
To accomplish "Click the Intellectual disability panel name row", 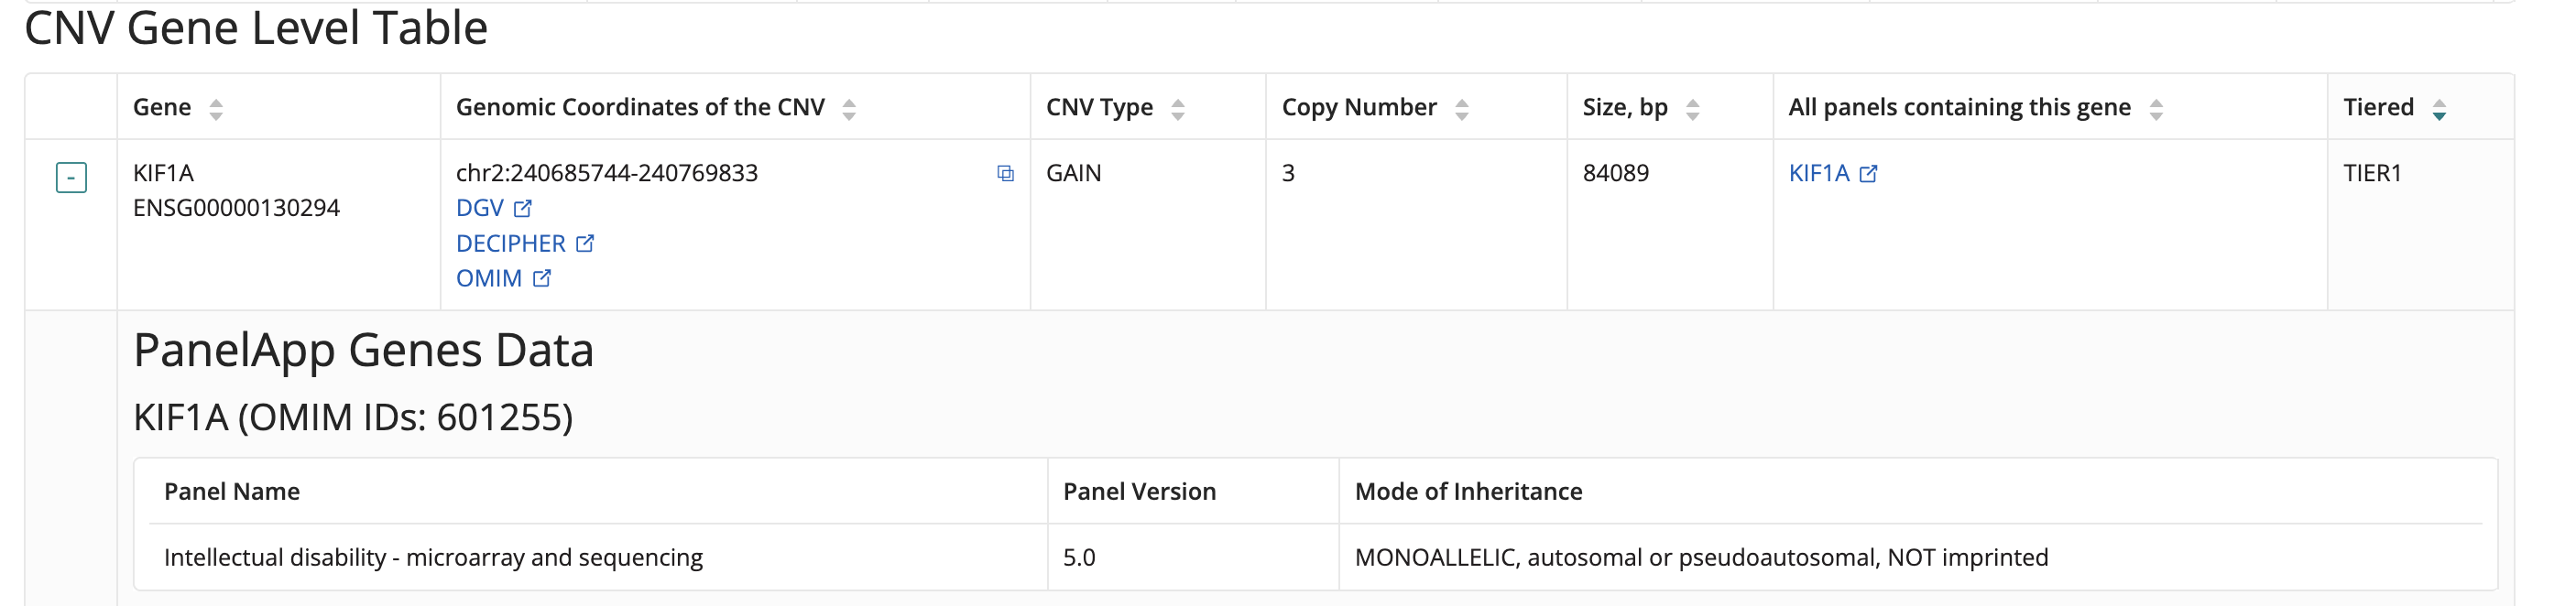I will pos(433,557).
